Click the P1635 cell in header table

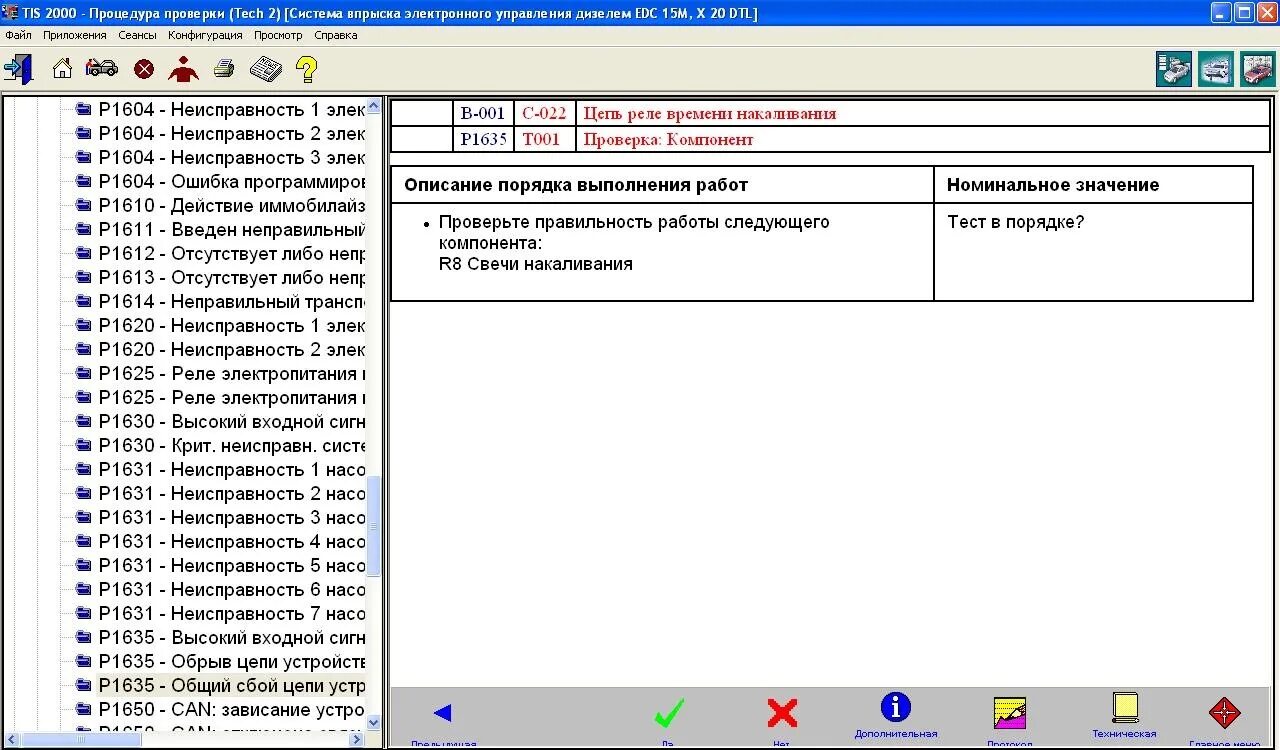pos(483,139)
